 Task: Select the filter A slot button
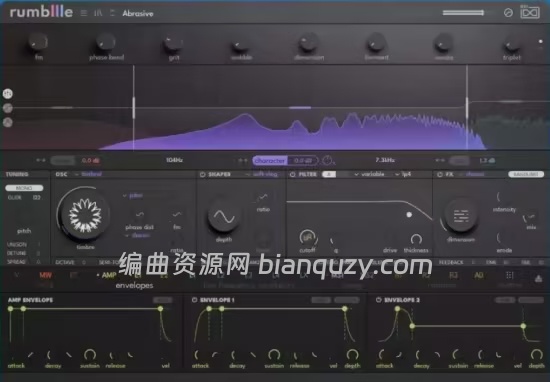pyautogui.click(x=329, y=174)
